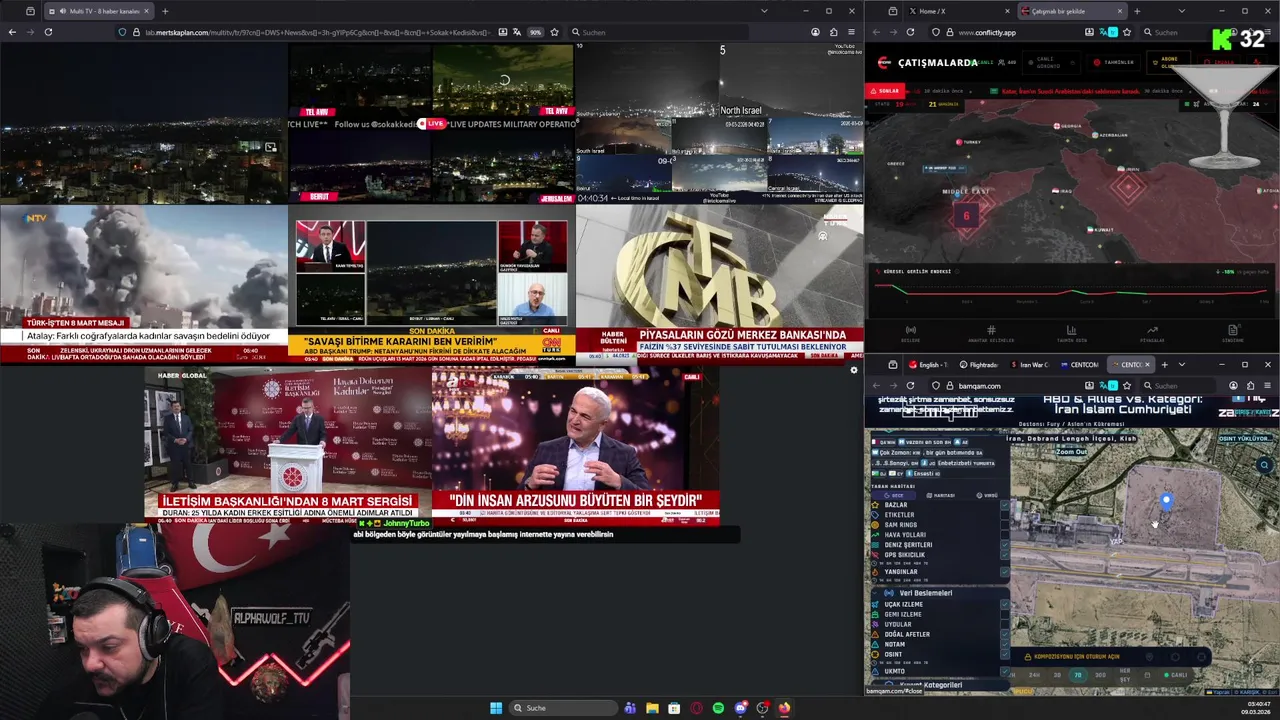The height and width of the screenshot is (720, 1280).
Task: Open Firefox from the taskbar
Action: [x=784, y=708]
